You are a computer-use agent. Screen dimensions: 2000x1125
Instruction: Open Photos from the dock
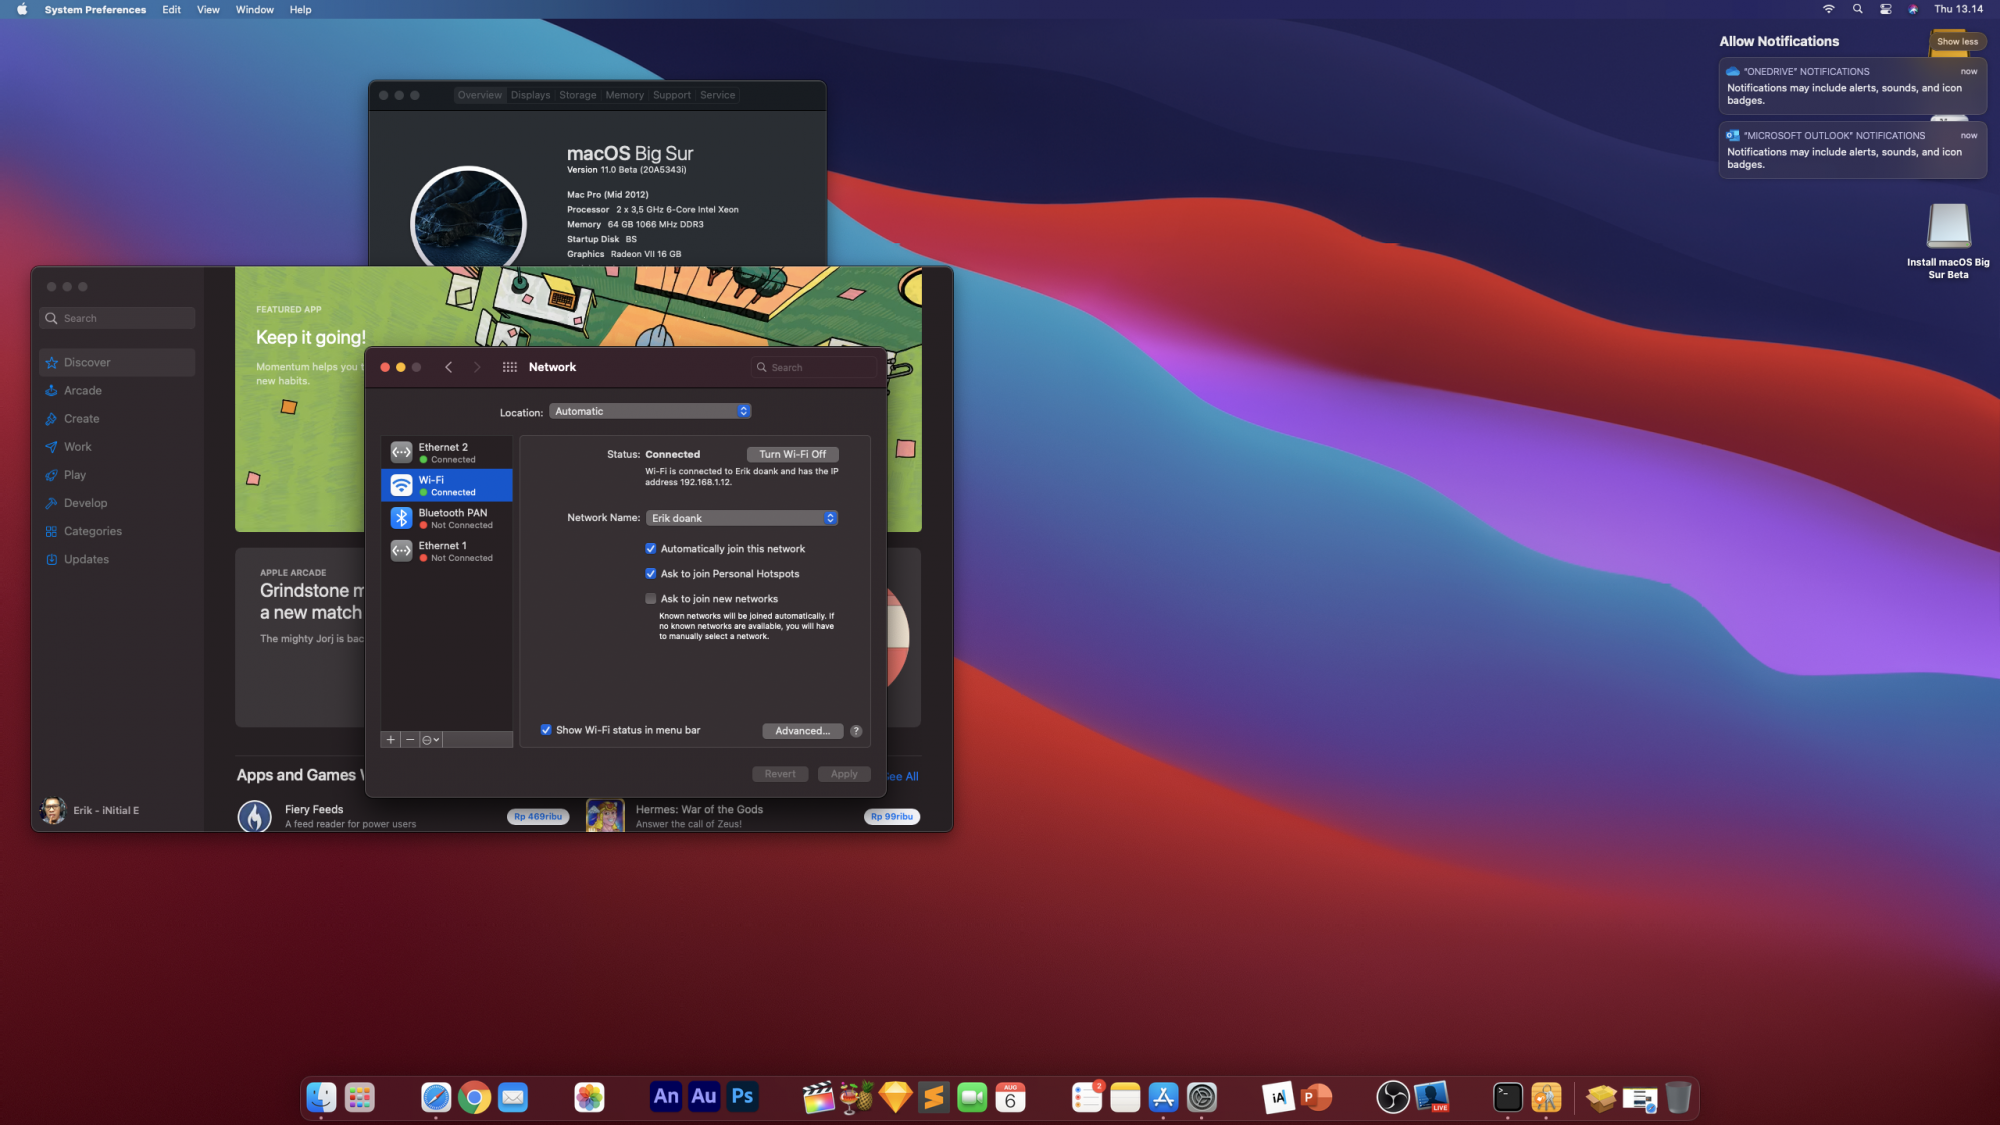590,1097
